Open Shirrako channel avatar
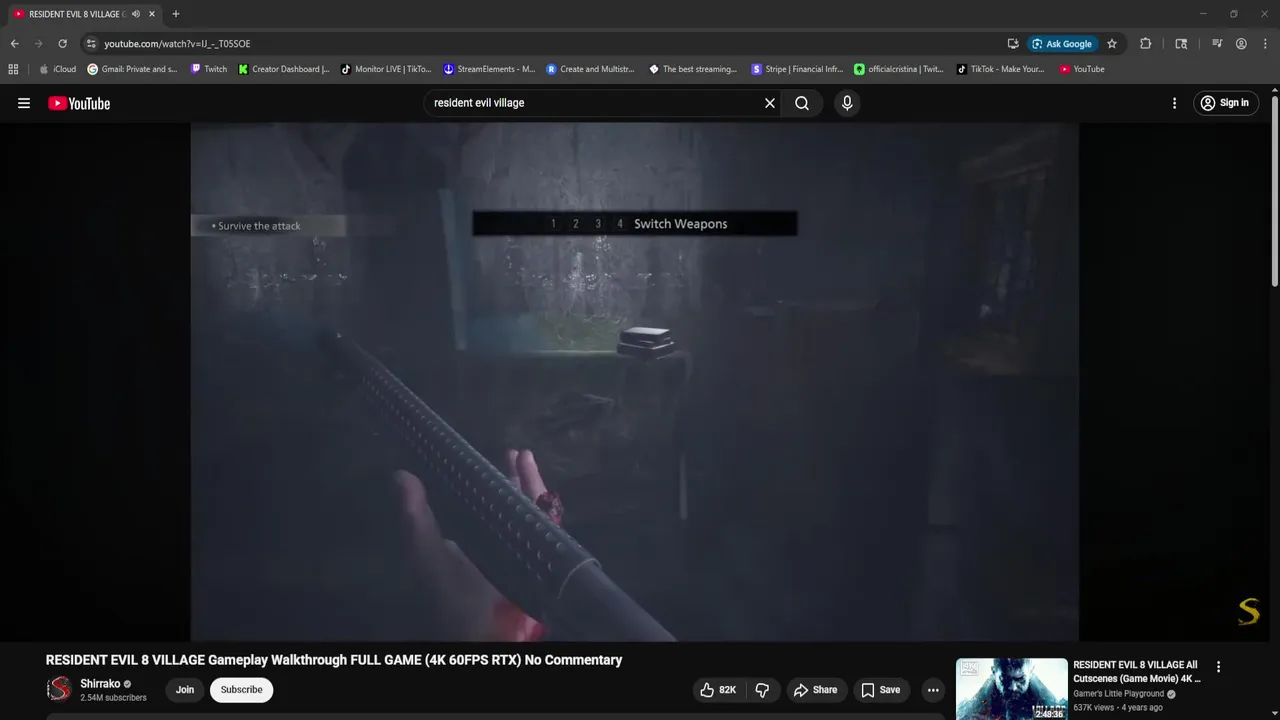Screen dimensions: 1280x720 pyautogui.click(x=60, y=689)
